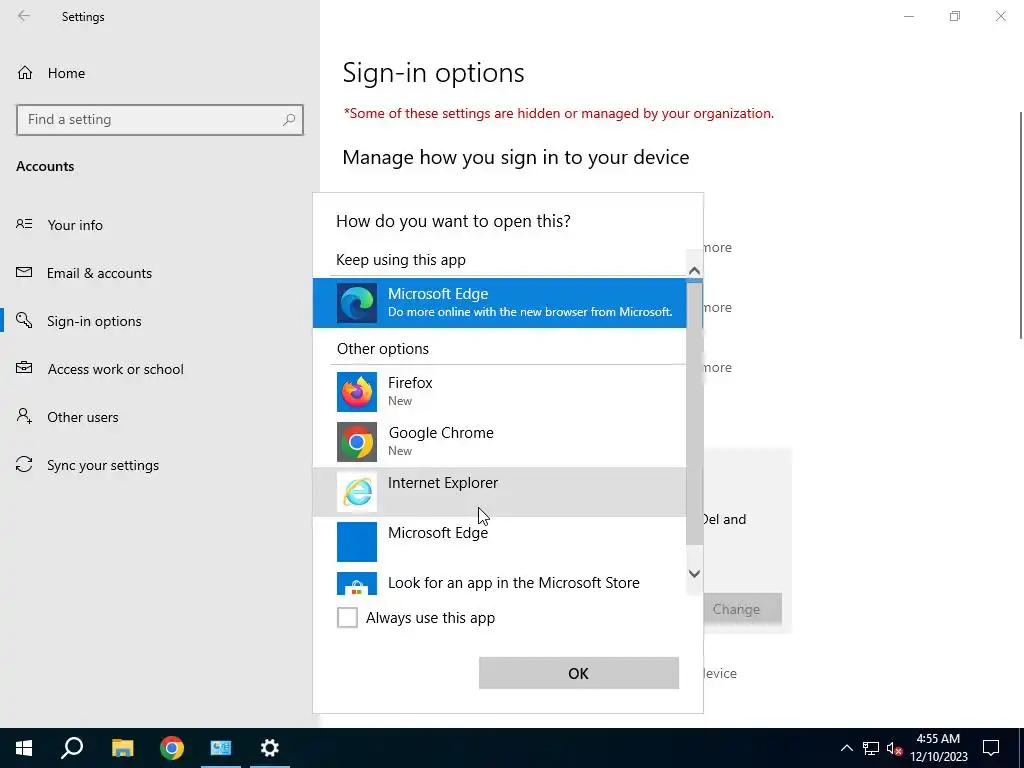Click Look for an app in the Microsoft Store
The height and width of the screenshot is (768, 1024).
[x=514, y=583]
